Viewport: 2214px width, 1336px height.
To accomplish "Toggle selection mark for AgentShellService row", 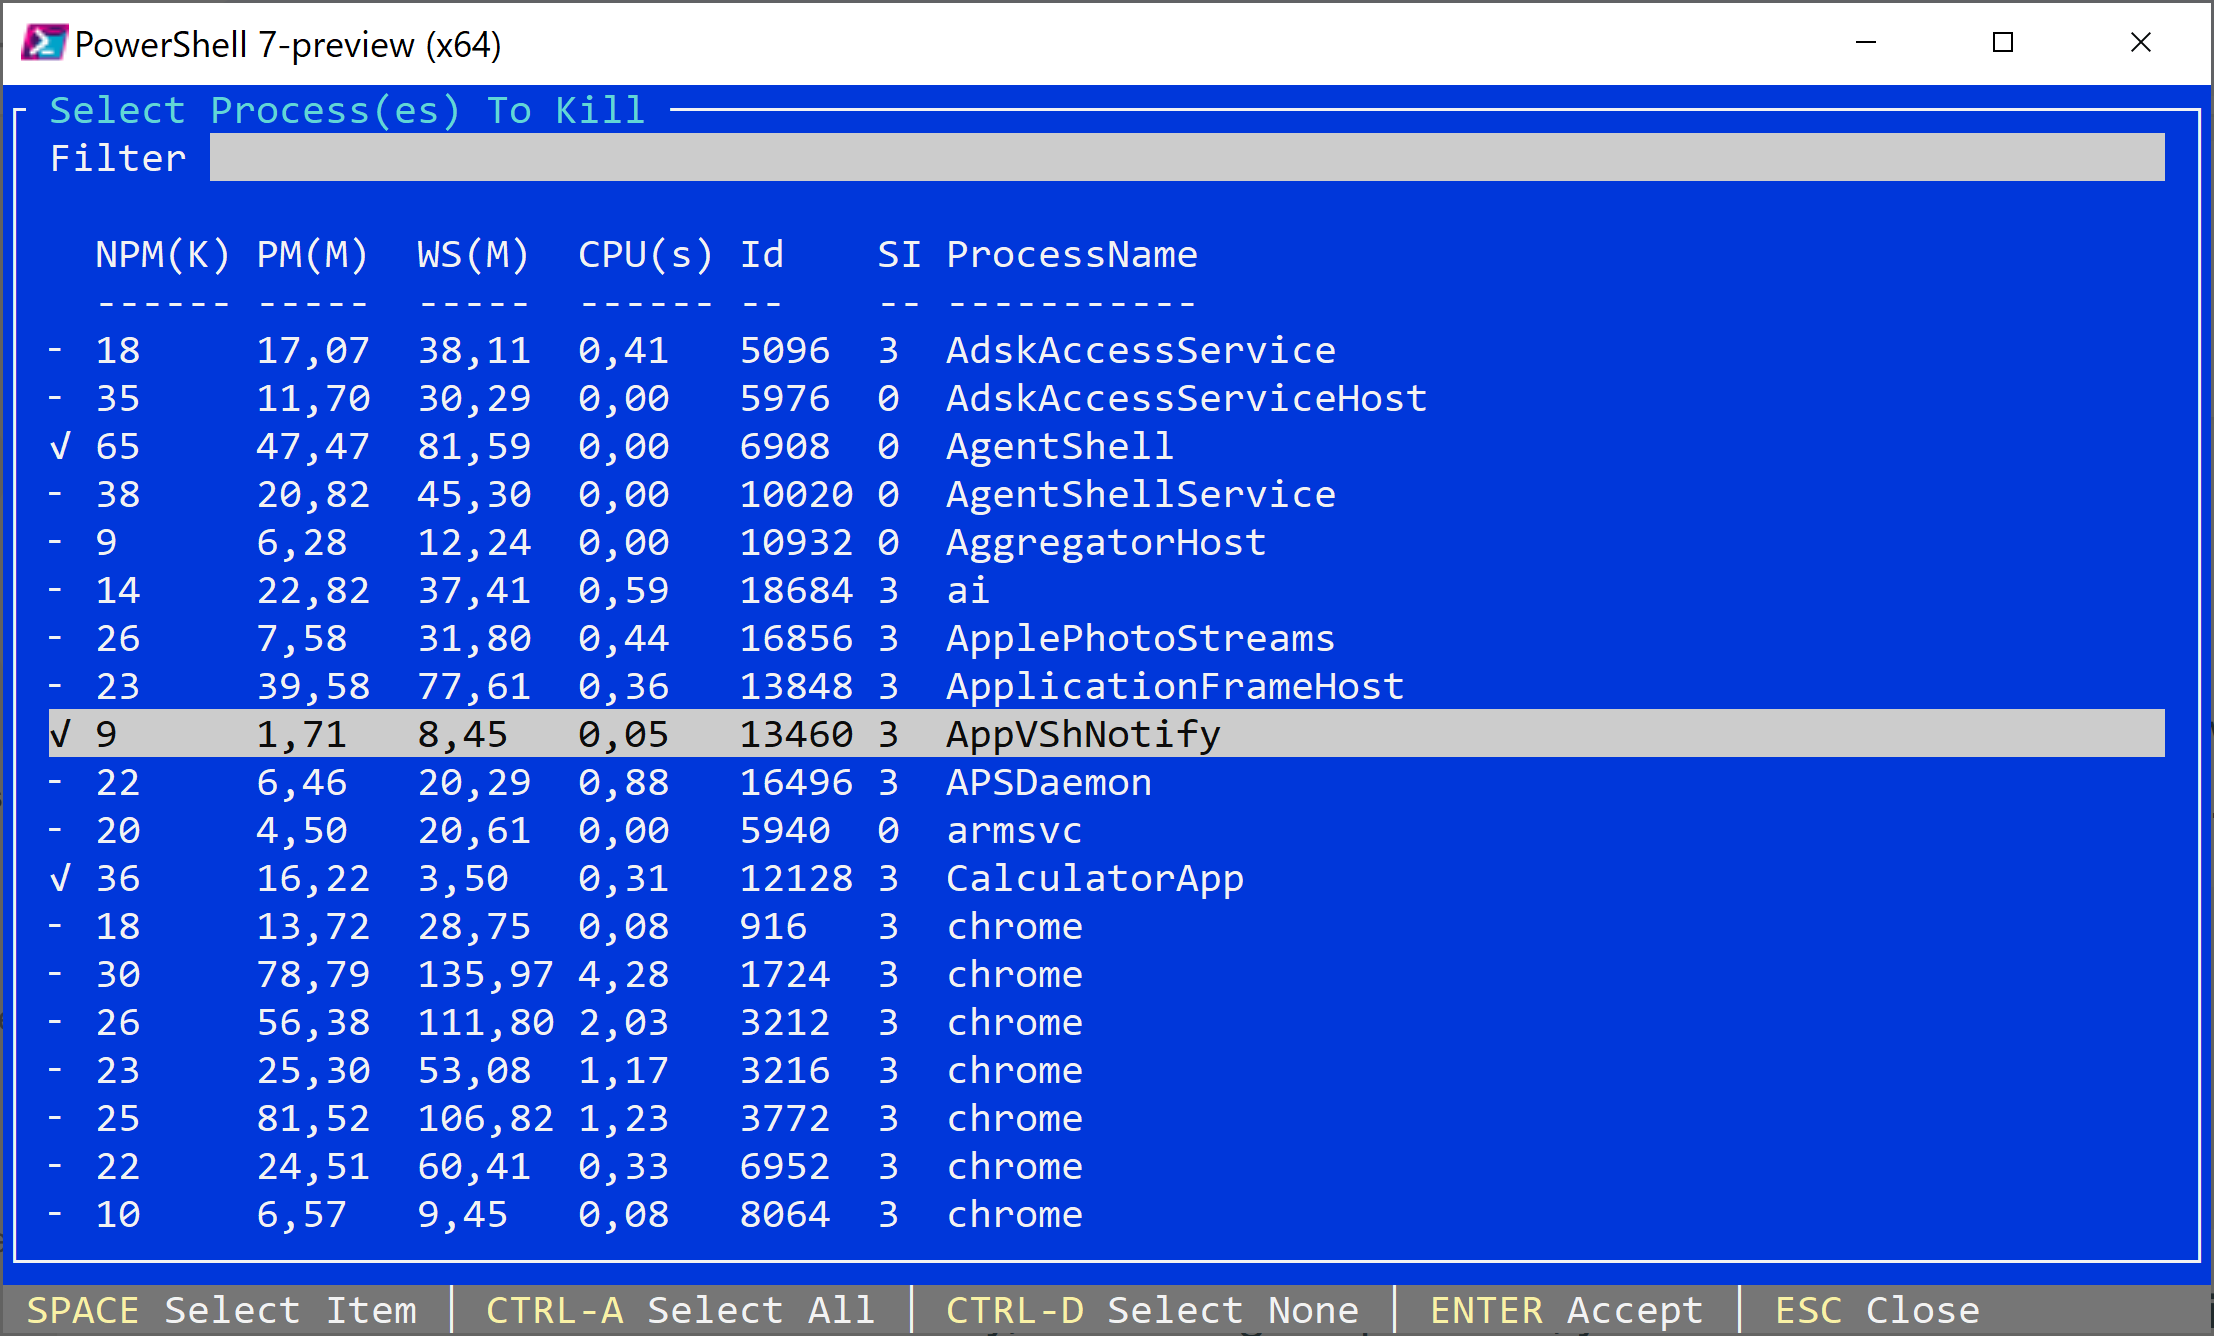I will (56, 495).
